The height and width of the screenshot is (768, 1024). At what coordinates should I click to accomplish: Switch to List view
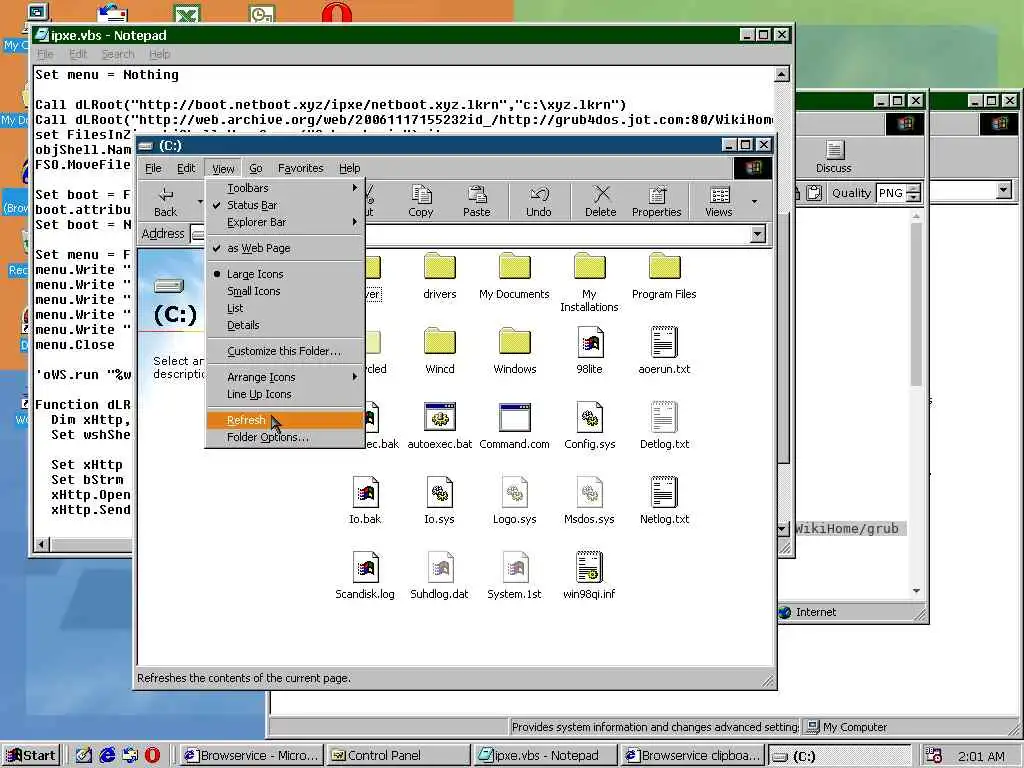pos(285,308)
